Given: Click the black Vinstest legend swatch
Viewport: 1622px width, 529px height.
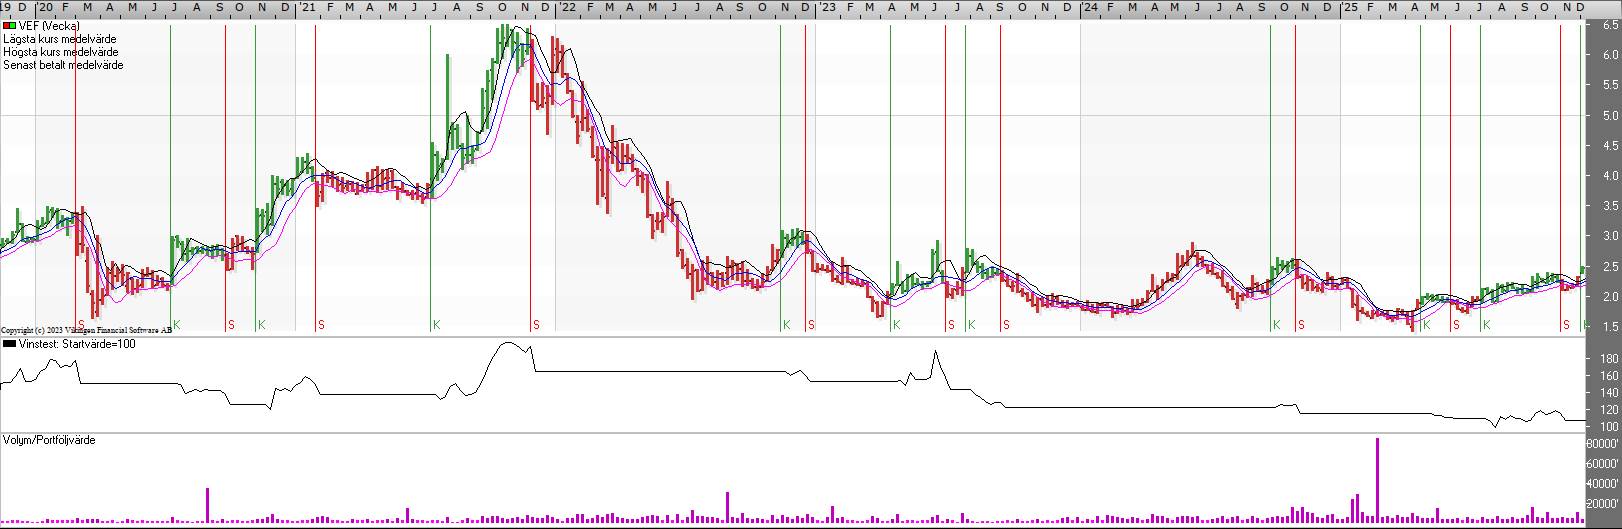Looking at the screenshot, I should tap(9, 344).
